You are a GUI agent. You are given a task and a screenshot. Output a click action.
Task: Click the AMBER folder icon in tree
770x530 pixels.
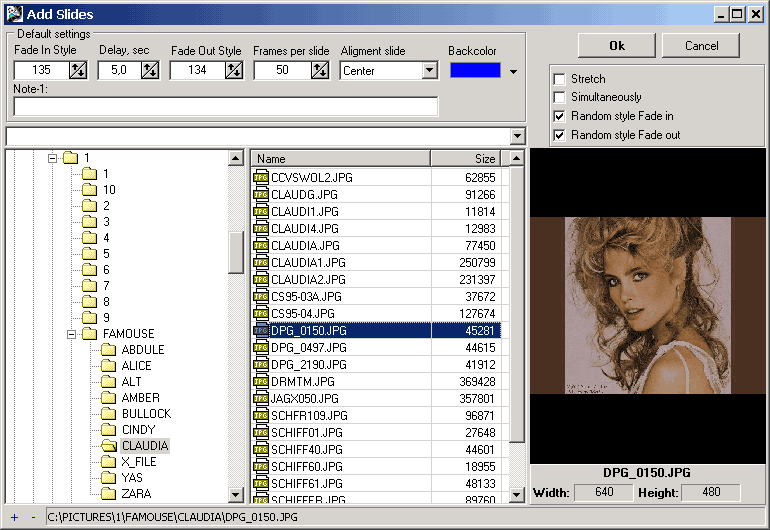pos(108,398)
